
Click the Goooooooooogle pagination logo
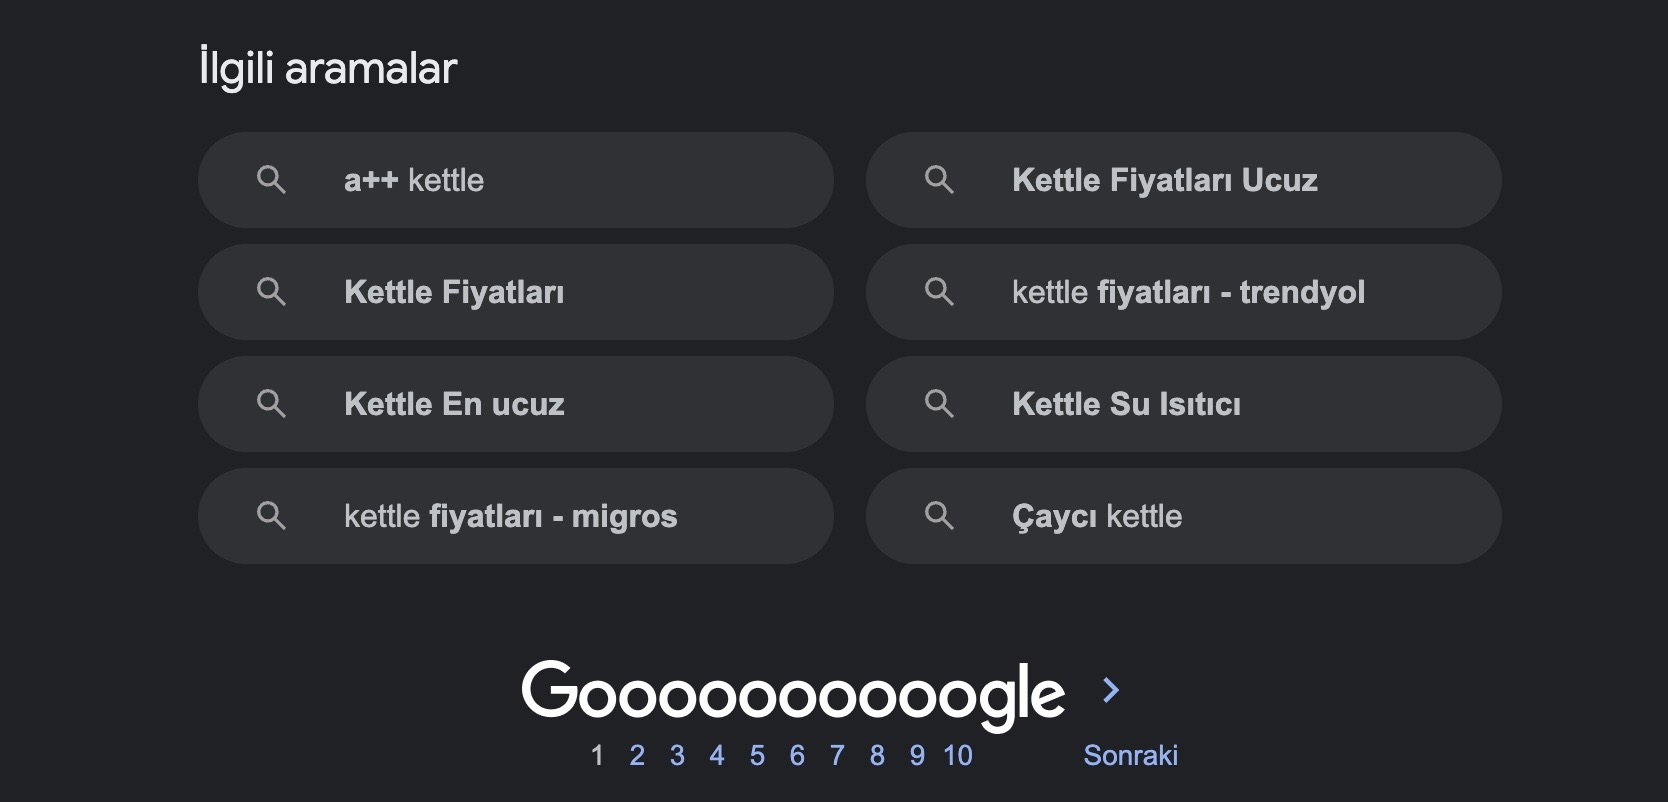(793, 693)
